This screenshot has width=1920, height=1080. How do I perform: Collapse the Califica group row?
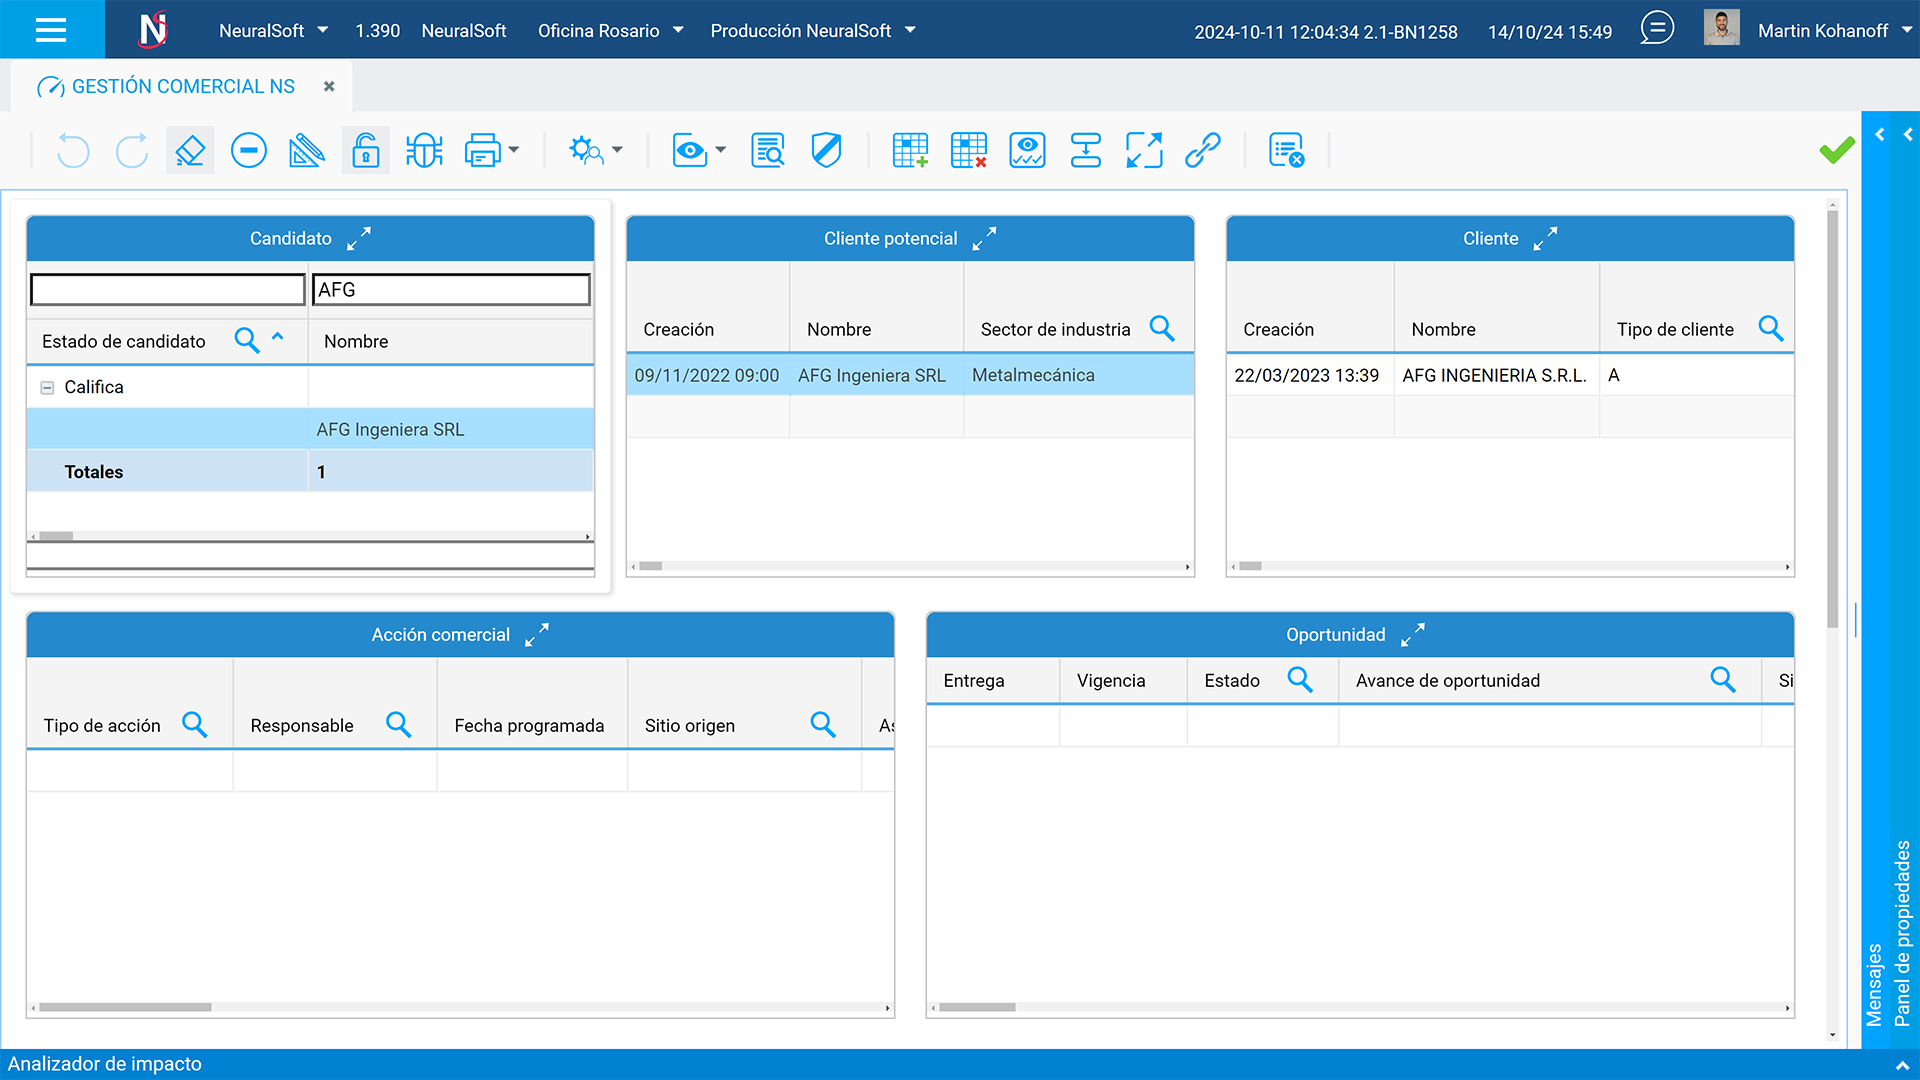[x=47, y=388]
